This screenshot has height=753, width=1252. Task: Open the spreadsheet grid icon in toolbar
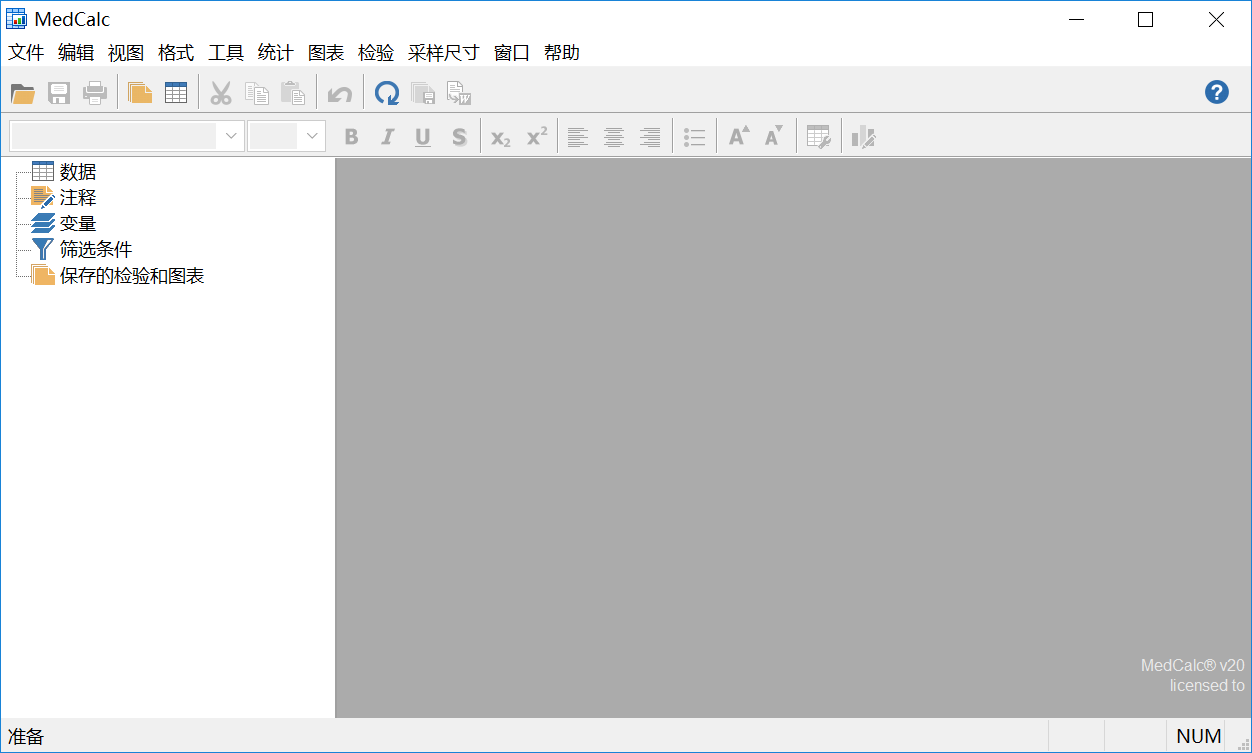pyautogui.click(x=176, y=93)
